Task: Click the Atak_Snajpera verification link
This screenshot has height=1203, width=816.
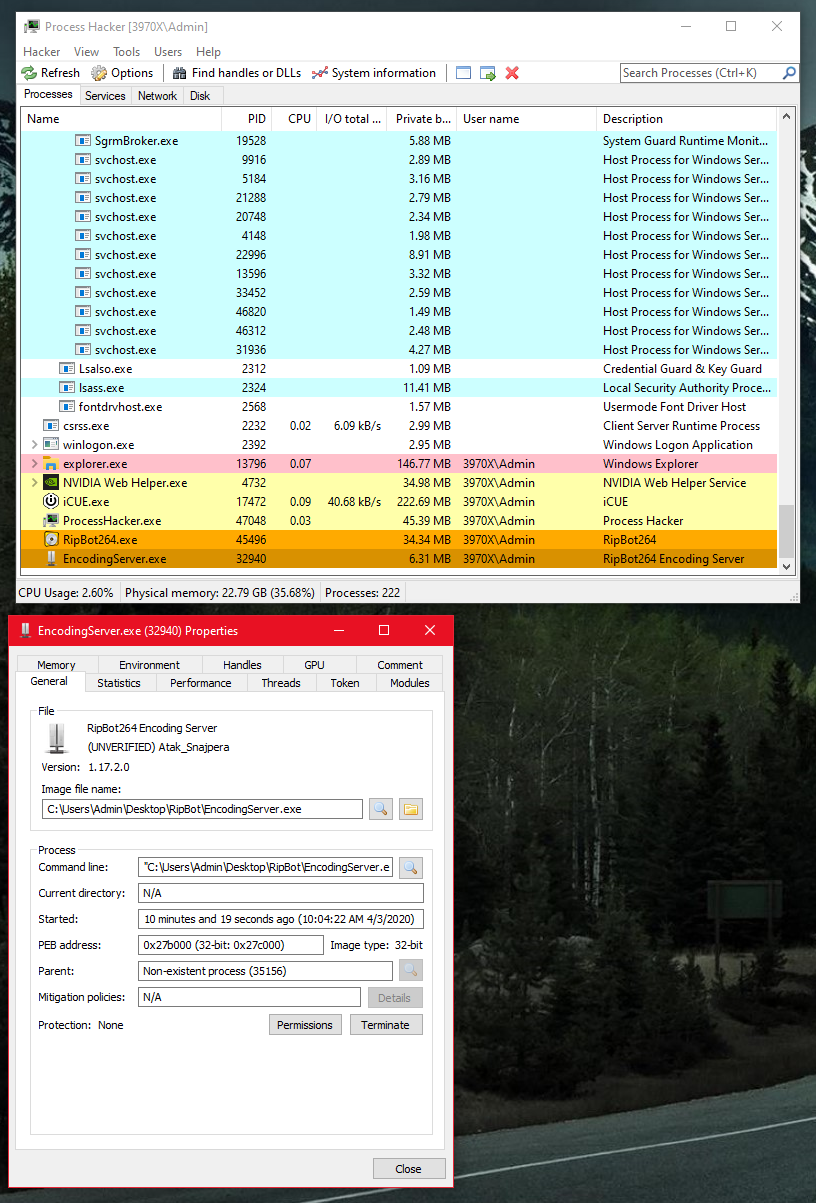Action: coord(158,747)
